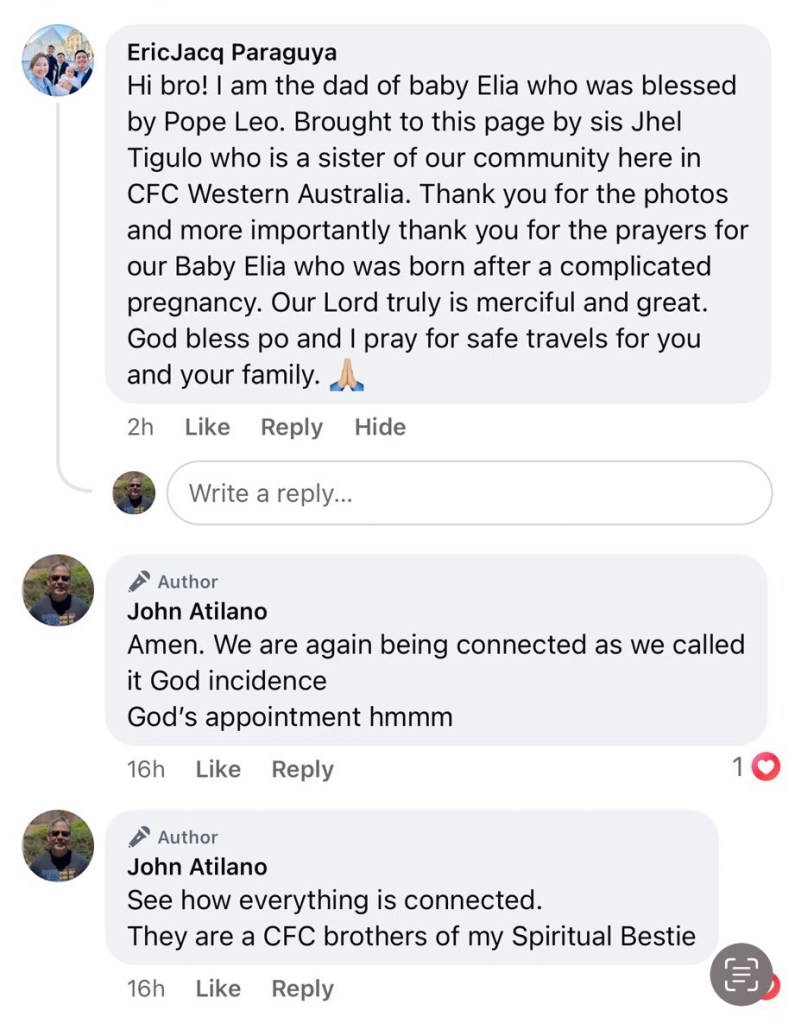
Task: Click Author pencil icon above God incidence comment
Action: click(x=141, y=581)
